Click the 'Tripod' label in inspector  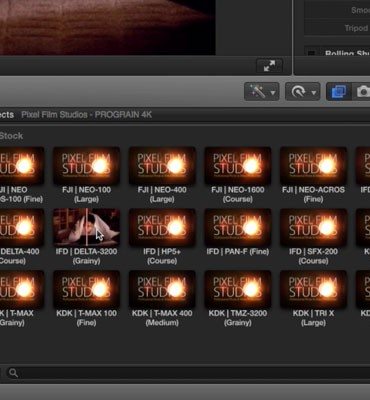click(x=356, y=28)
